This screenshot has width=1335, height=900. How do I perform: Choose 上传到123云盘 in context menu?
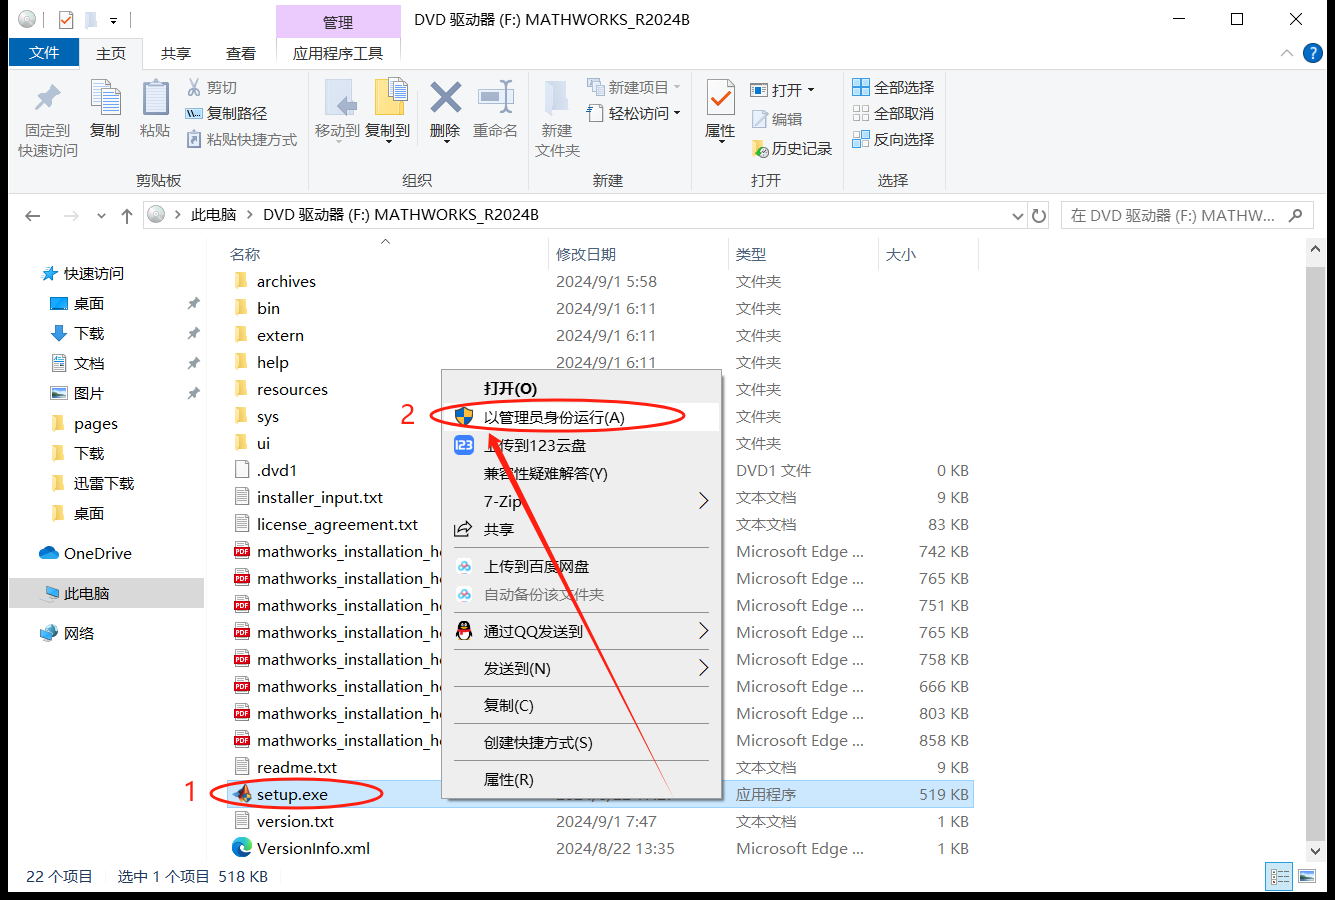coord(581,445)
